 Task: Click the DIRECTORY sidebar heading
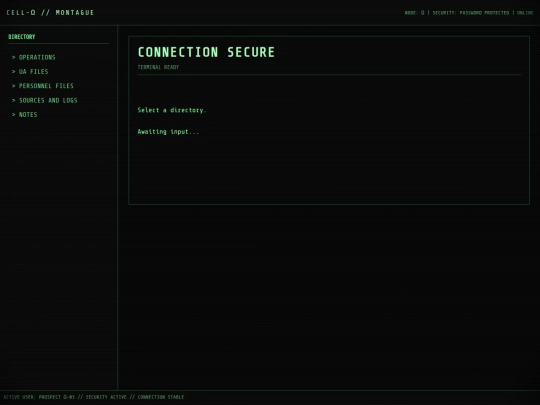[22, 37]
